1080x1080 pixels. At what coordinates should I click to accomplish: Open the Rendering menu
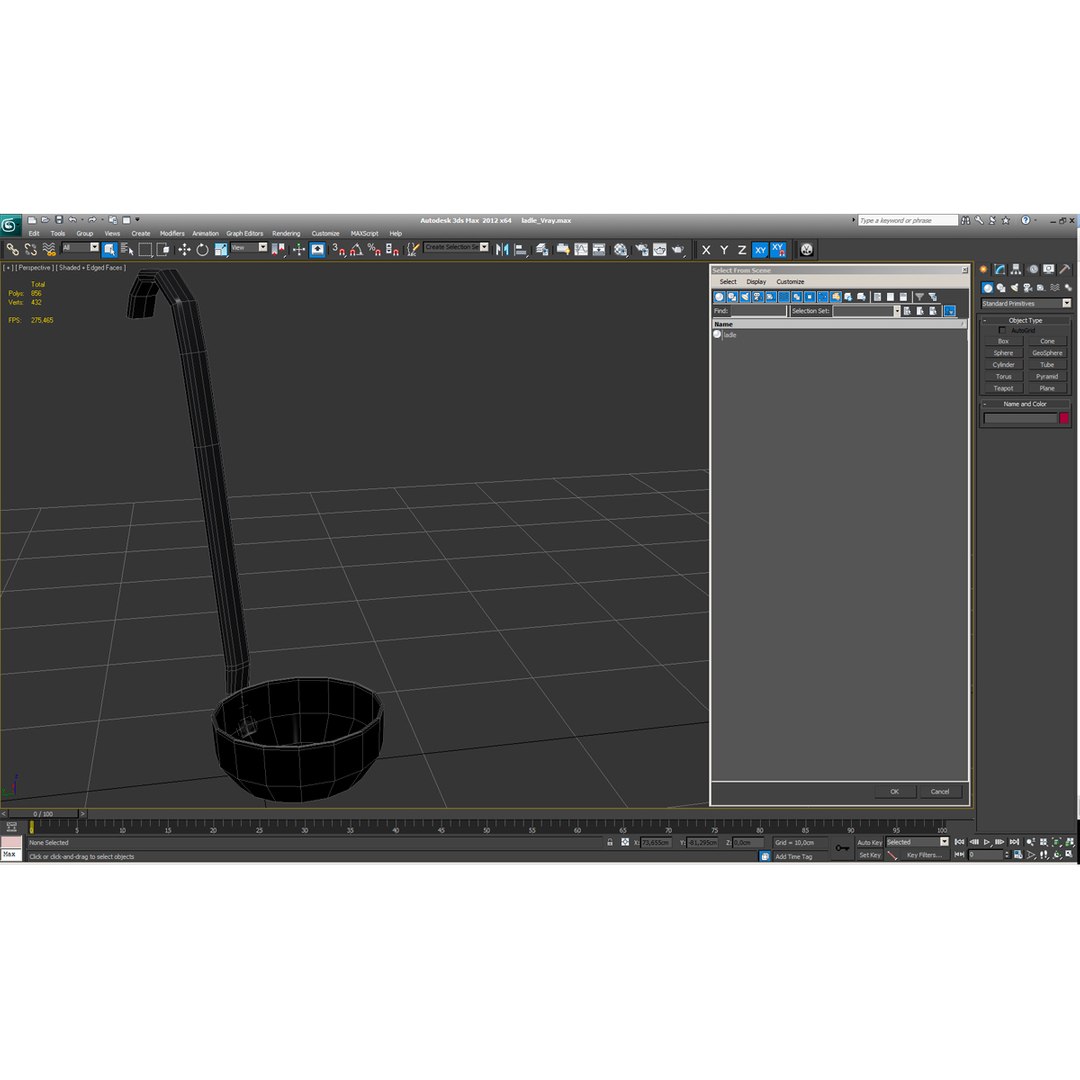[286, 233]
